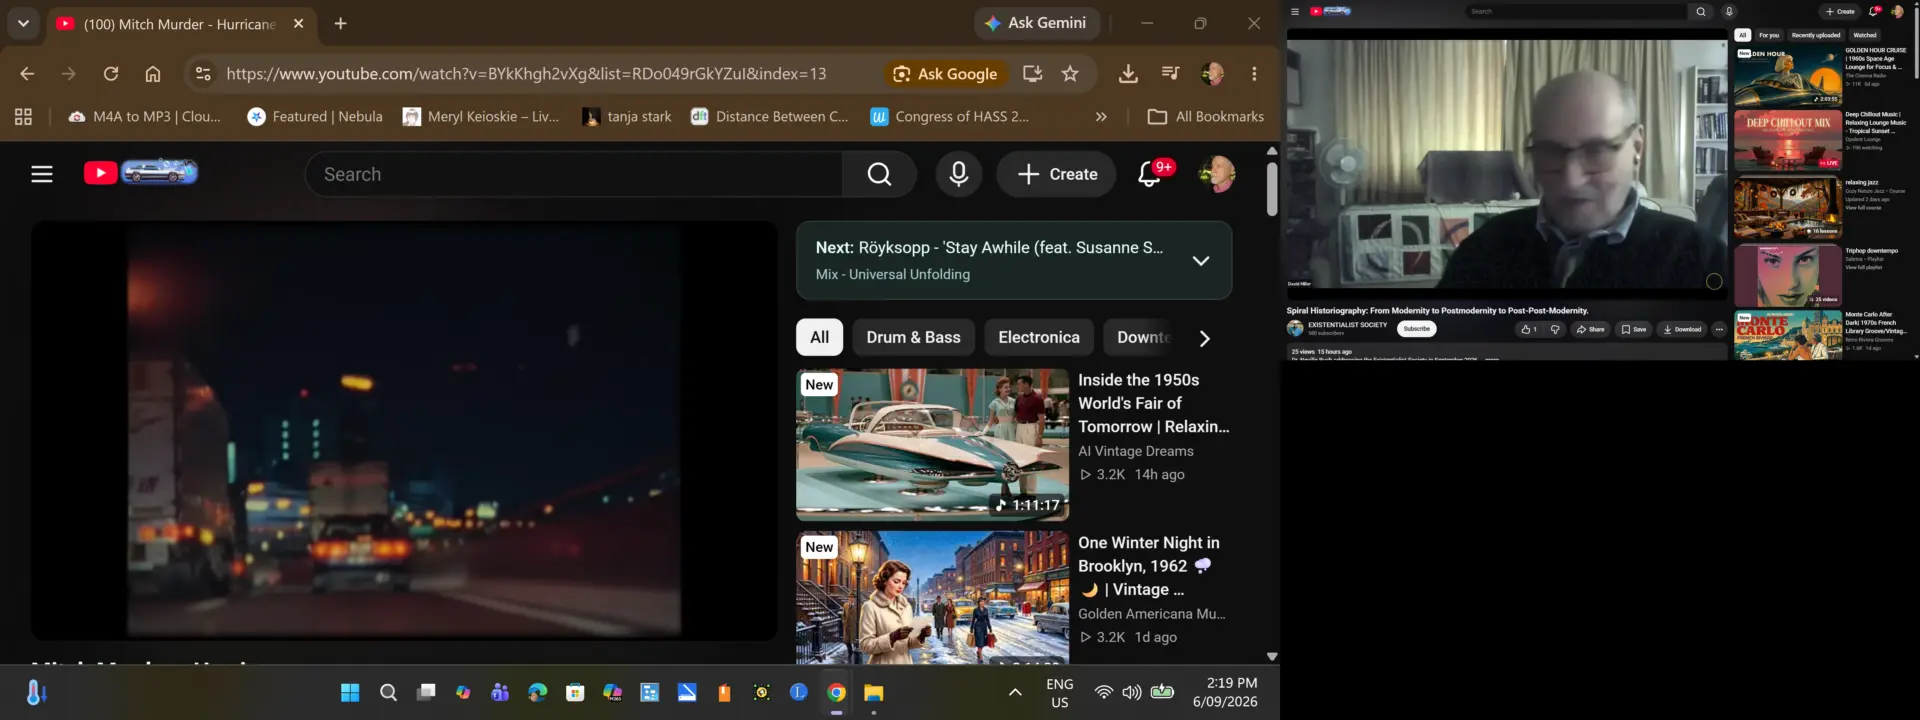Save the Spiral Historiography video
This screenshot has height=720, width=1920.
coord(1634,329)
